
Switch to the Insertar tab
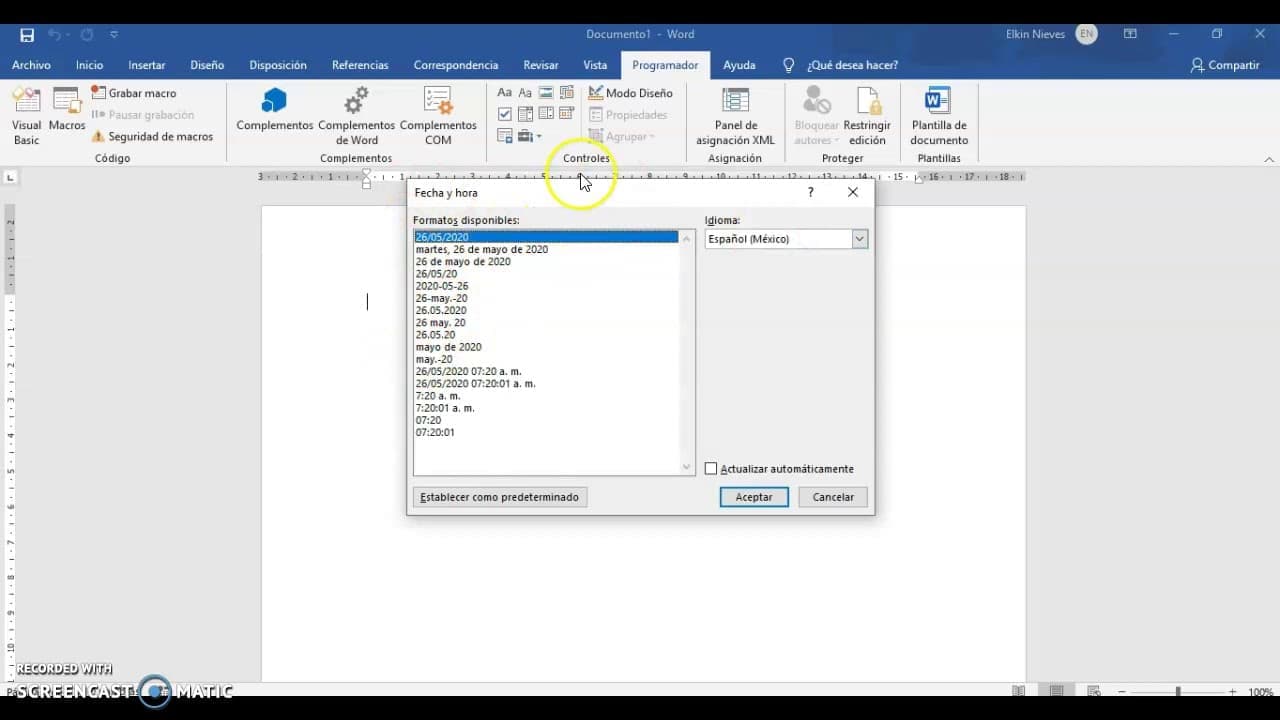147,65
